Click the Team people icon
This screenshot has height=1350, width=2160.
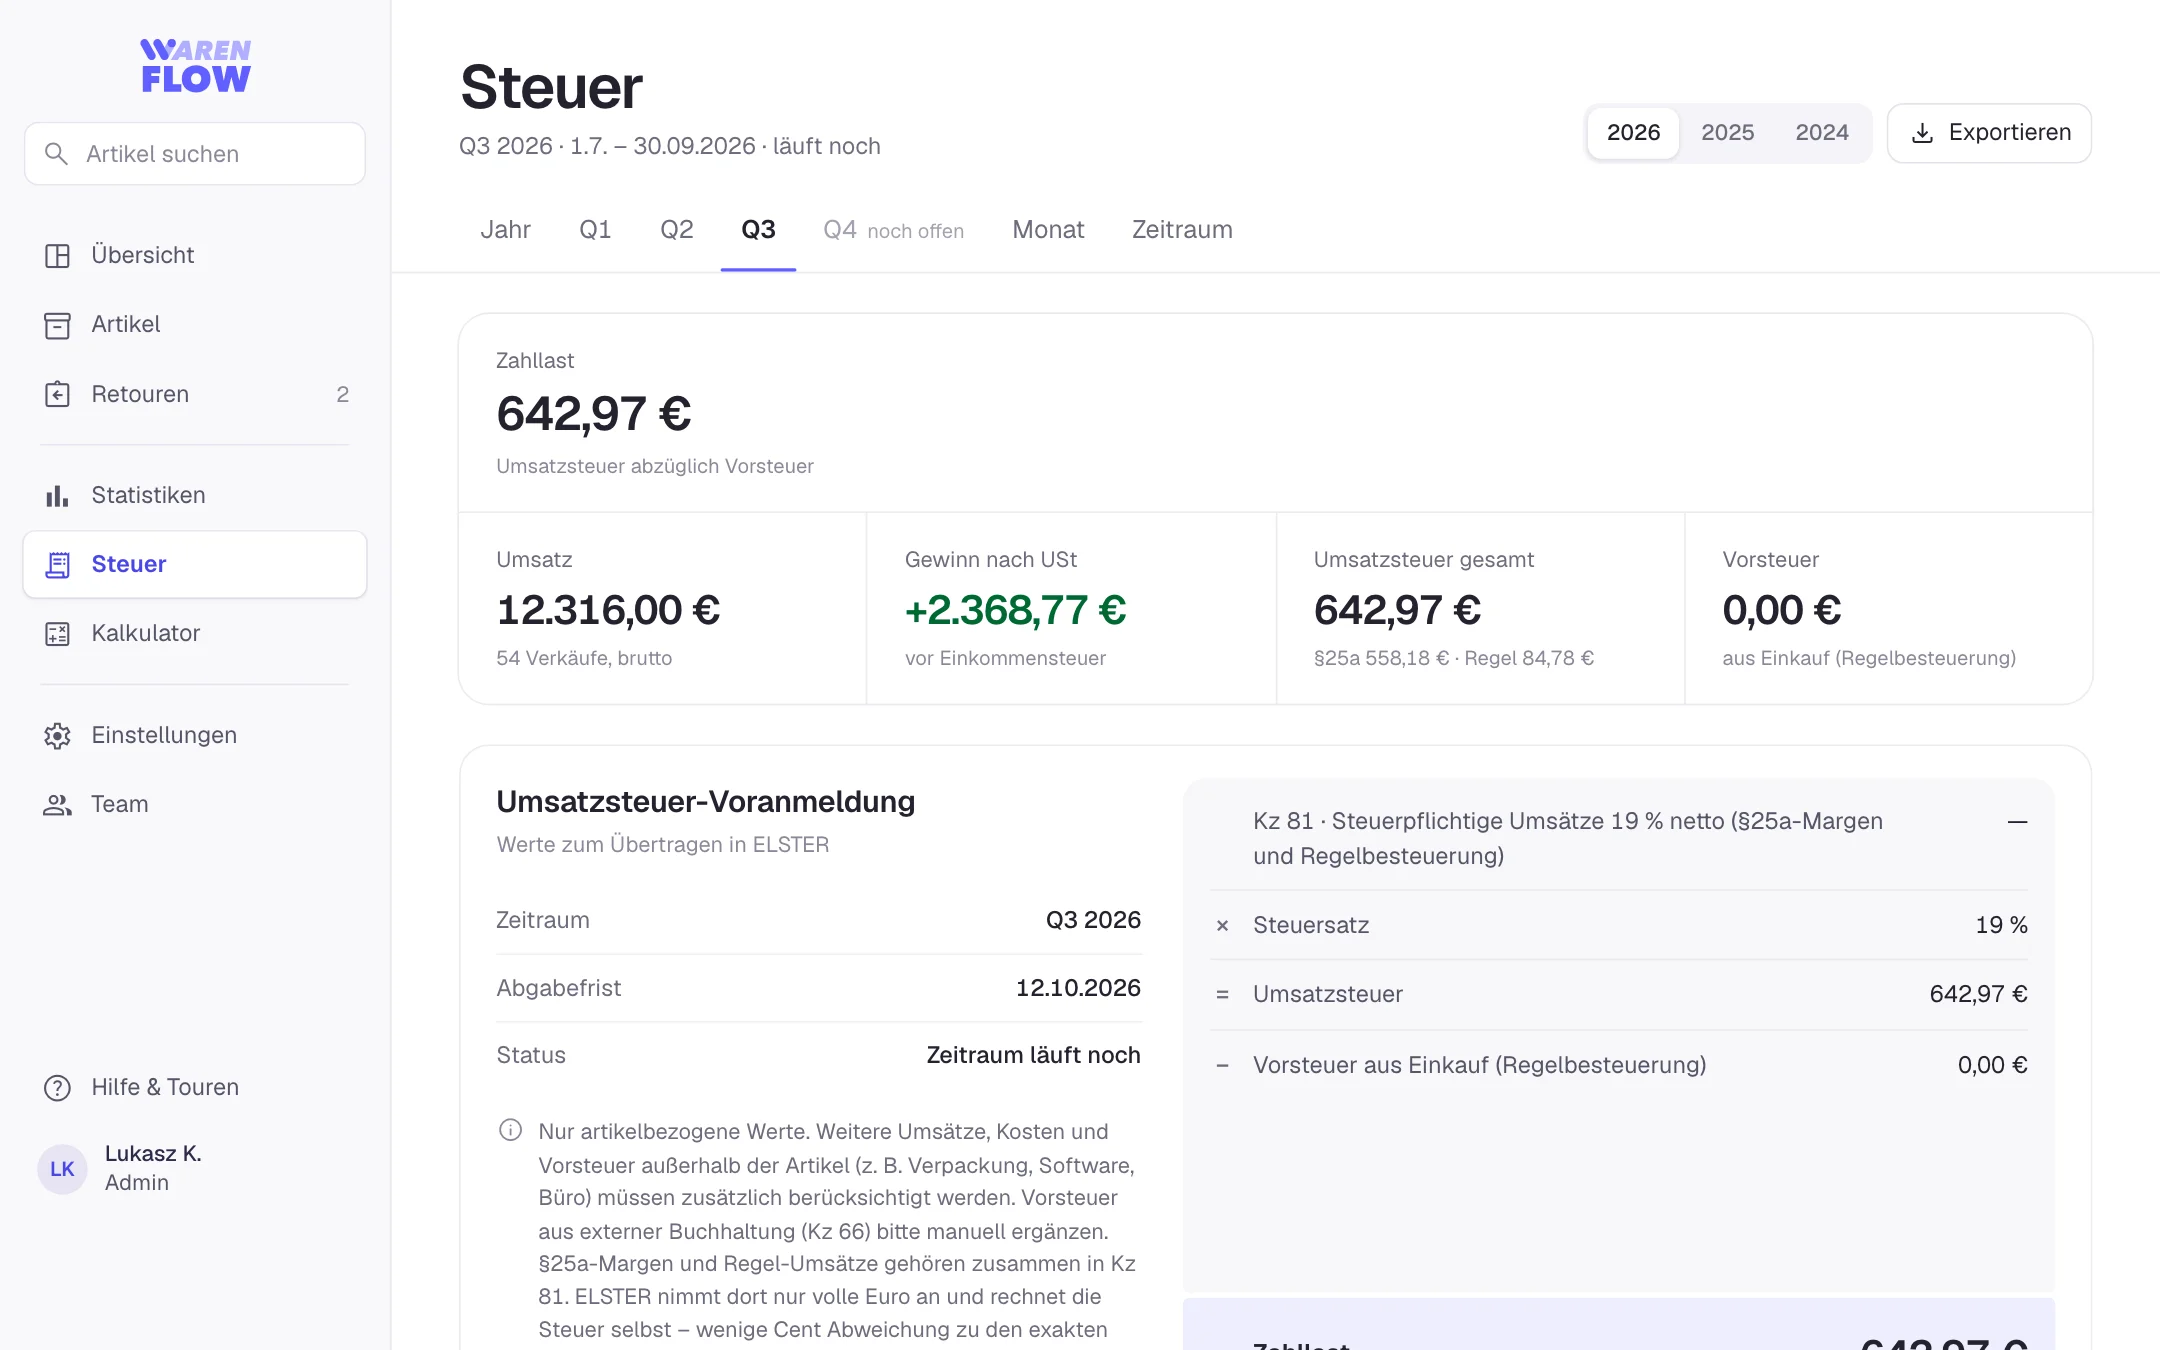coord(57,805)
